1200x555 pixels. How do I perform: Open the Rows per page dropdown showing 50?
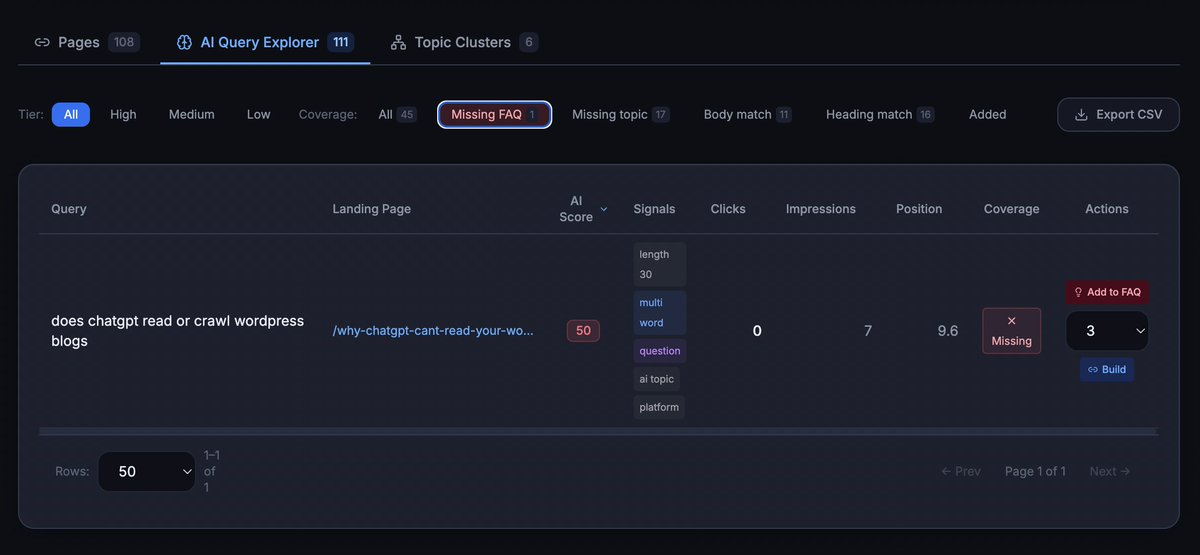click(147, 471)
